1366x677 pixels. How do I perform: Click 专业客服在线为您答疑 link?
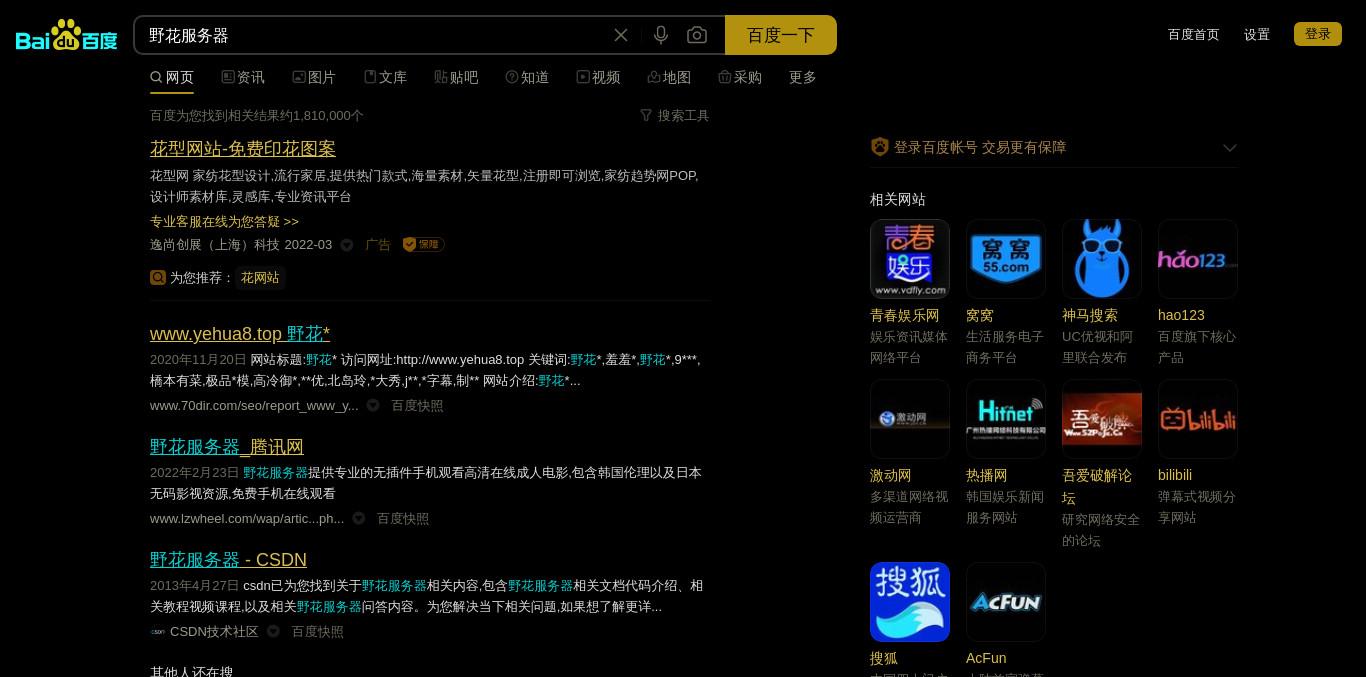click(224, 221)
